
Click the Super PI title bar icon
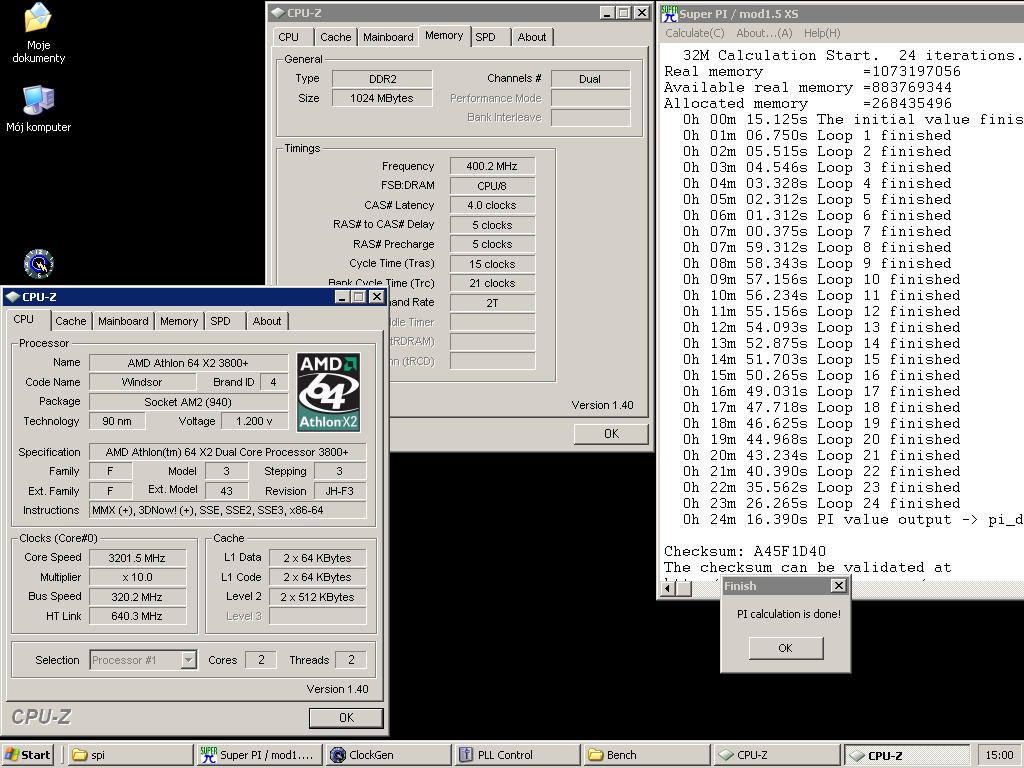tap(668, 13)
